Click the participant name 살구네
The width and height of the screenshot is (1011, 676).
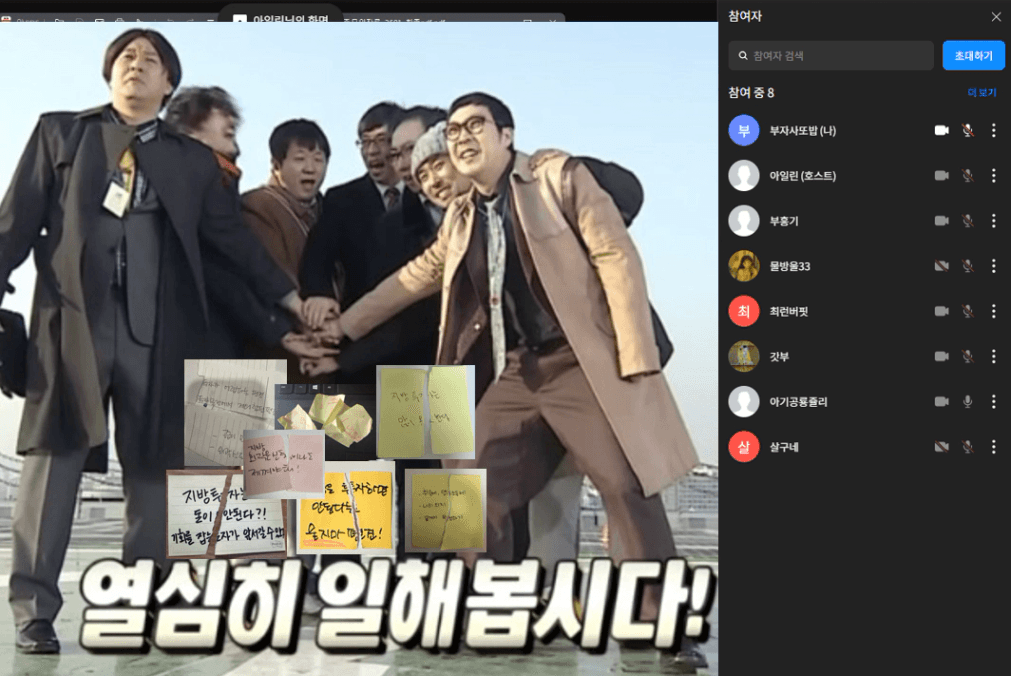click(783, 446)
